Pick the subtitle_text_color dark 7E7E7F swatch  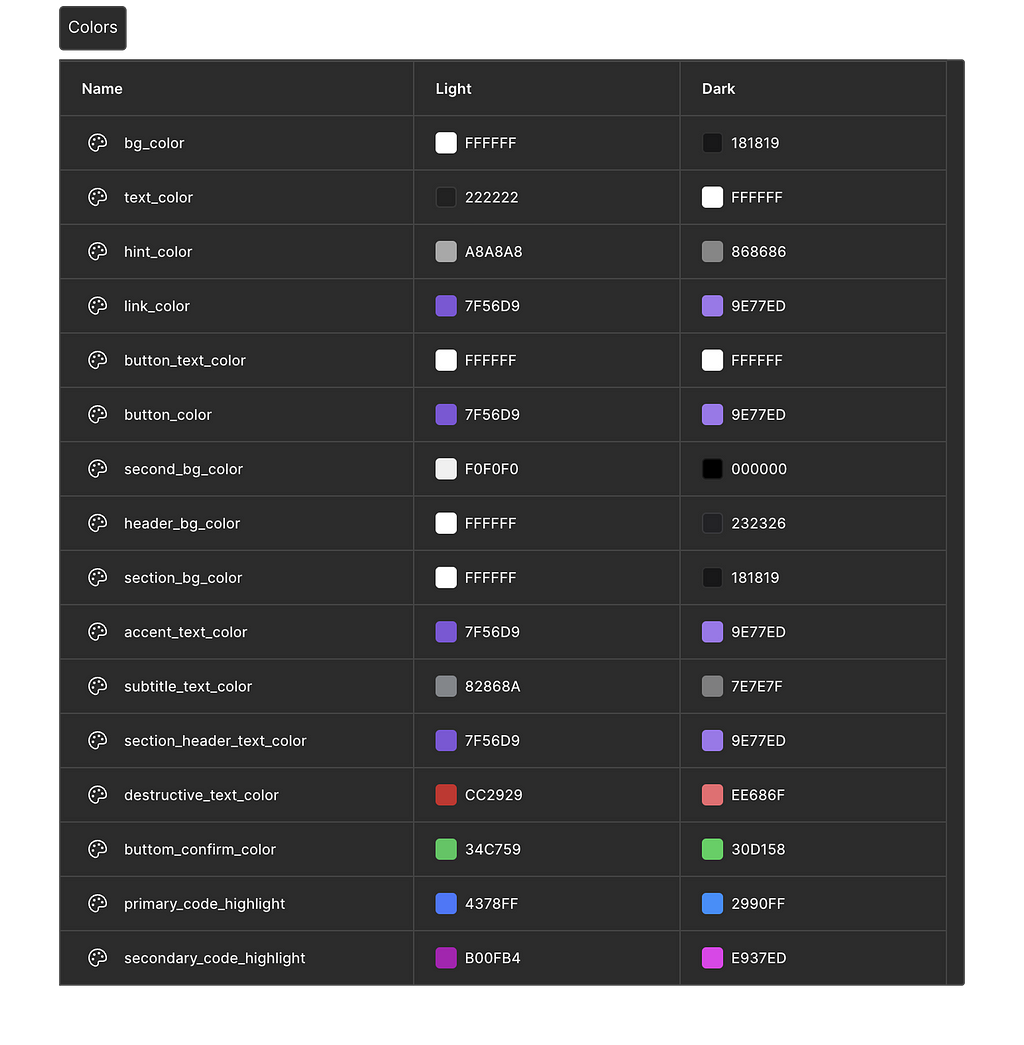712,686
